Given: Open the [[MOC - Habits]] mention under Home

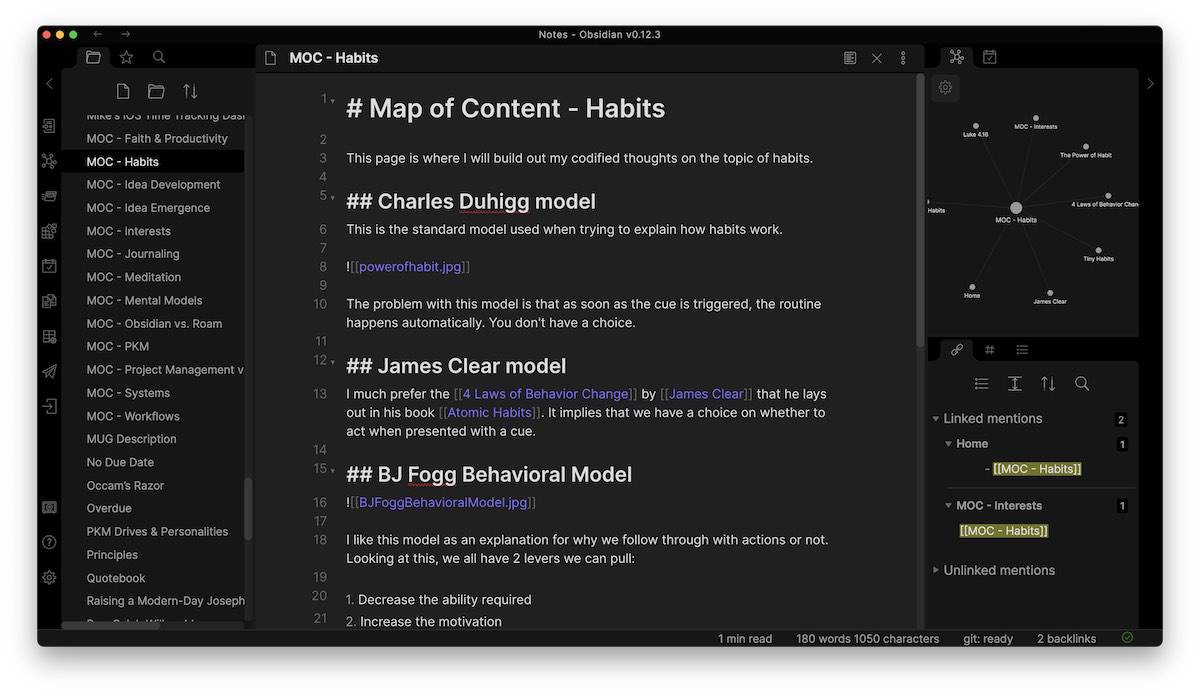Looking at the screenshot, I should [x=1037, y=469].
